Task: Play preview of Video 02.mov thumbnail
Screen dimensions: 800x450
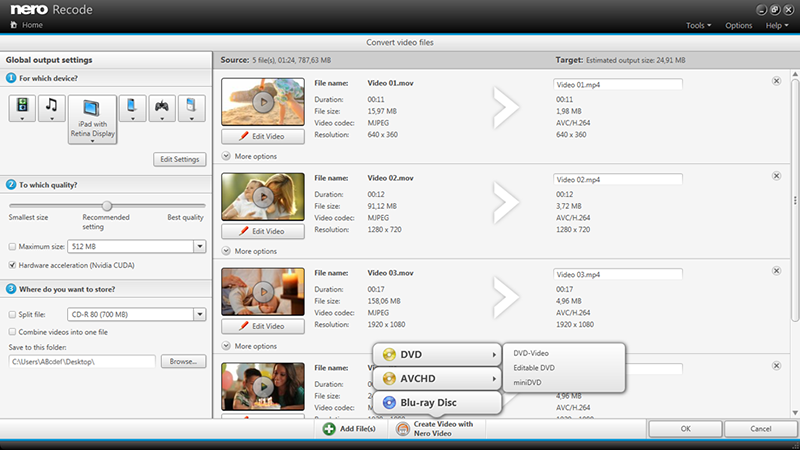Action: (263, 197)
